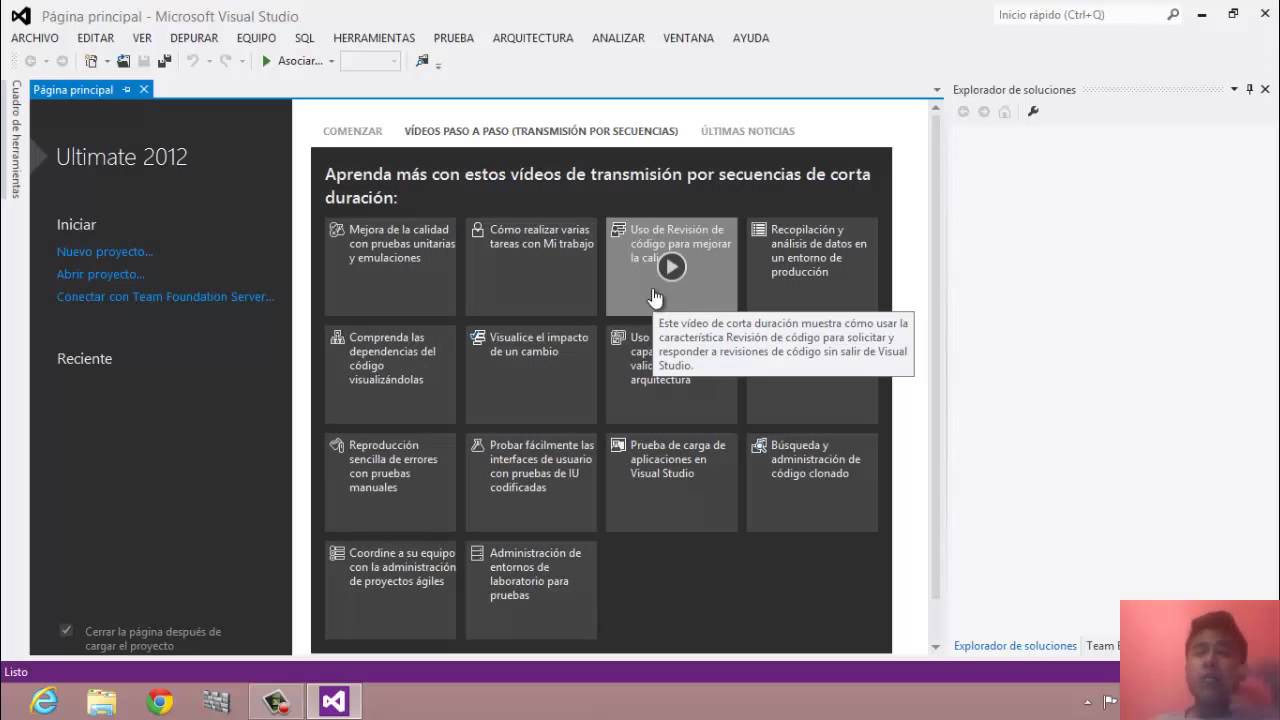Click the Undo toolbar icon
This screenshot has height=720, width=1280.
point(193,61)
